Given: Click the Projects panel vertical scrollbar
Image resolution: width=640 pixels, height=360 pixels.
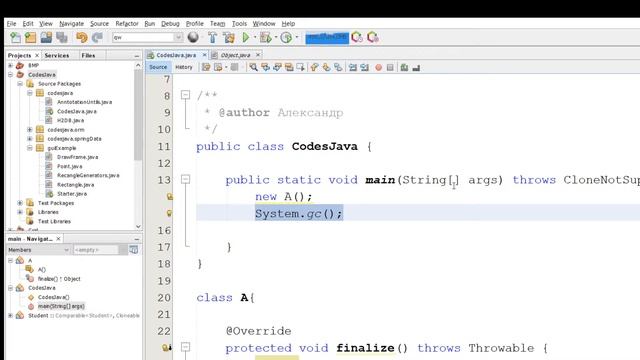Looking at the screenshot, I should [138, 145].
